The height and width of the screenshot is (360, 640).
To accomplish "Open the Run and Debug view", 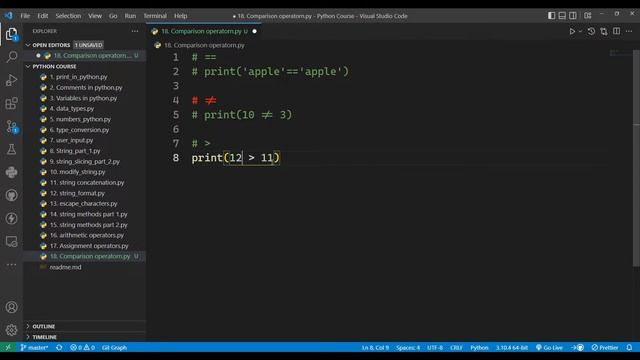I will (x=11, y=80).
